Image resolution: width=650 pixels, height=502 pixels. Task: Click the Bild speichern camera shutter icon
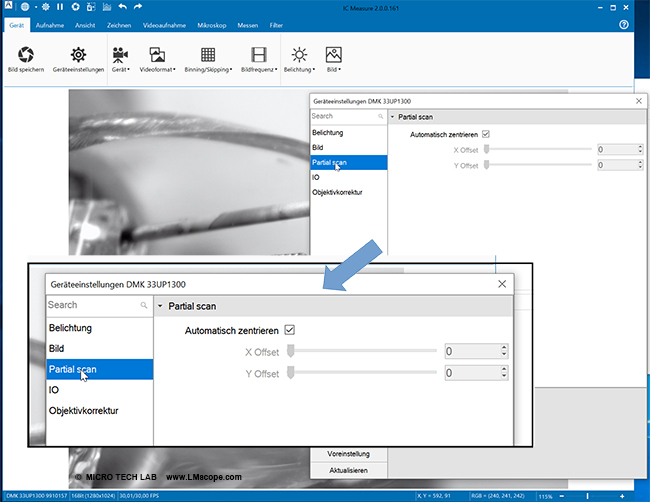click(x=26, y=53)
